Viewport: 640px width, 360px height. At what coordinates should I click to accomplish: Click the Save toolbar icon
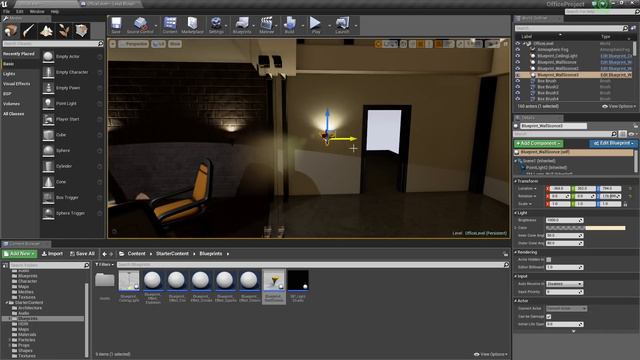click(116, 25)
